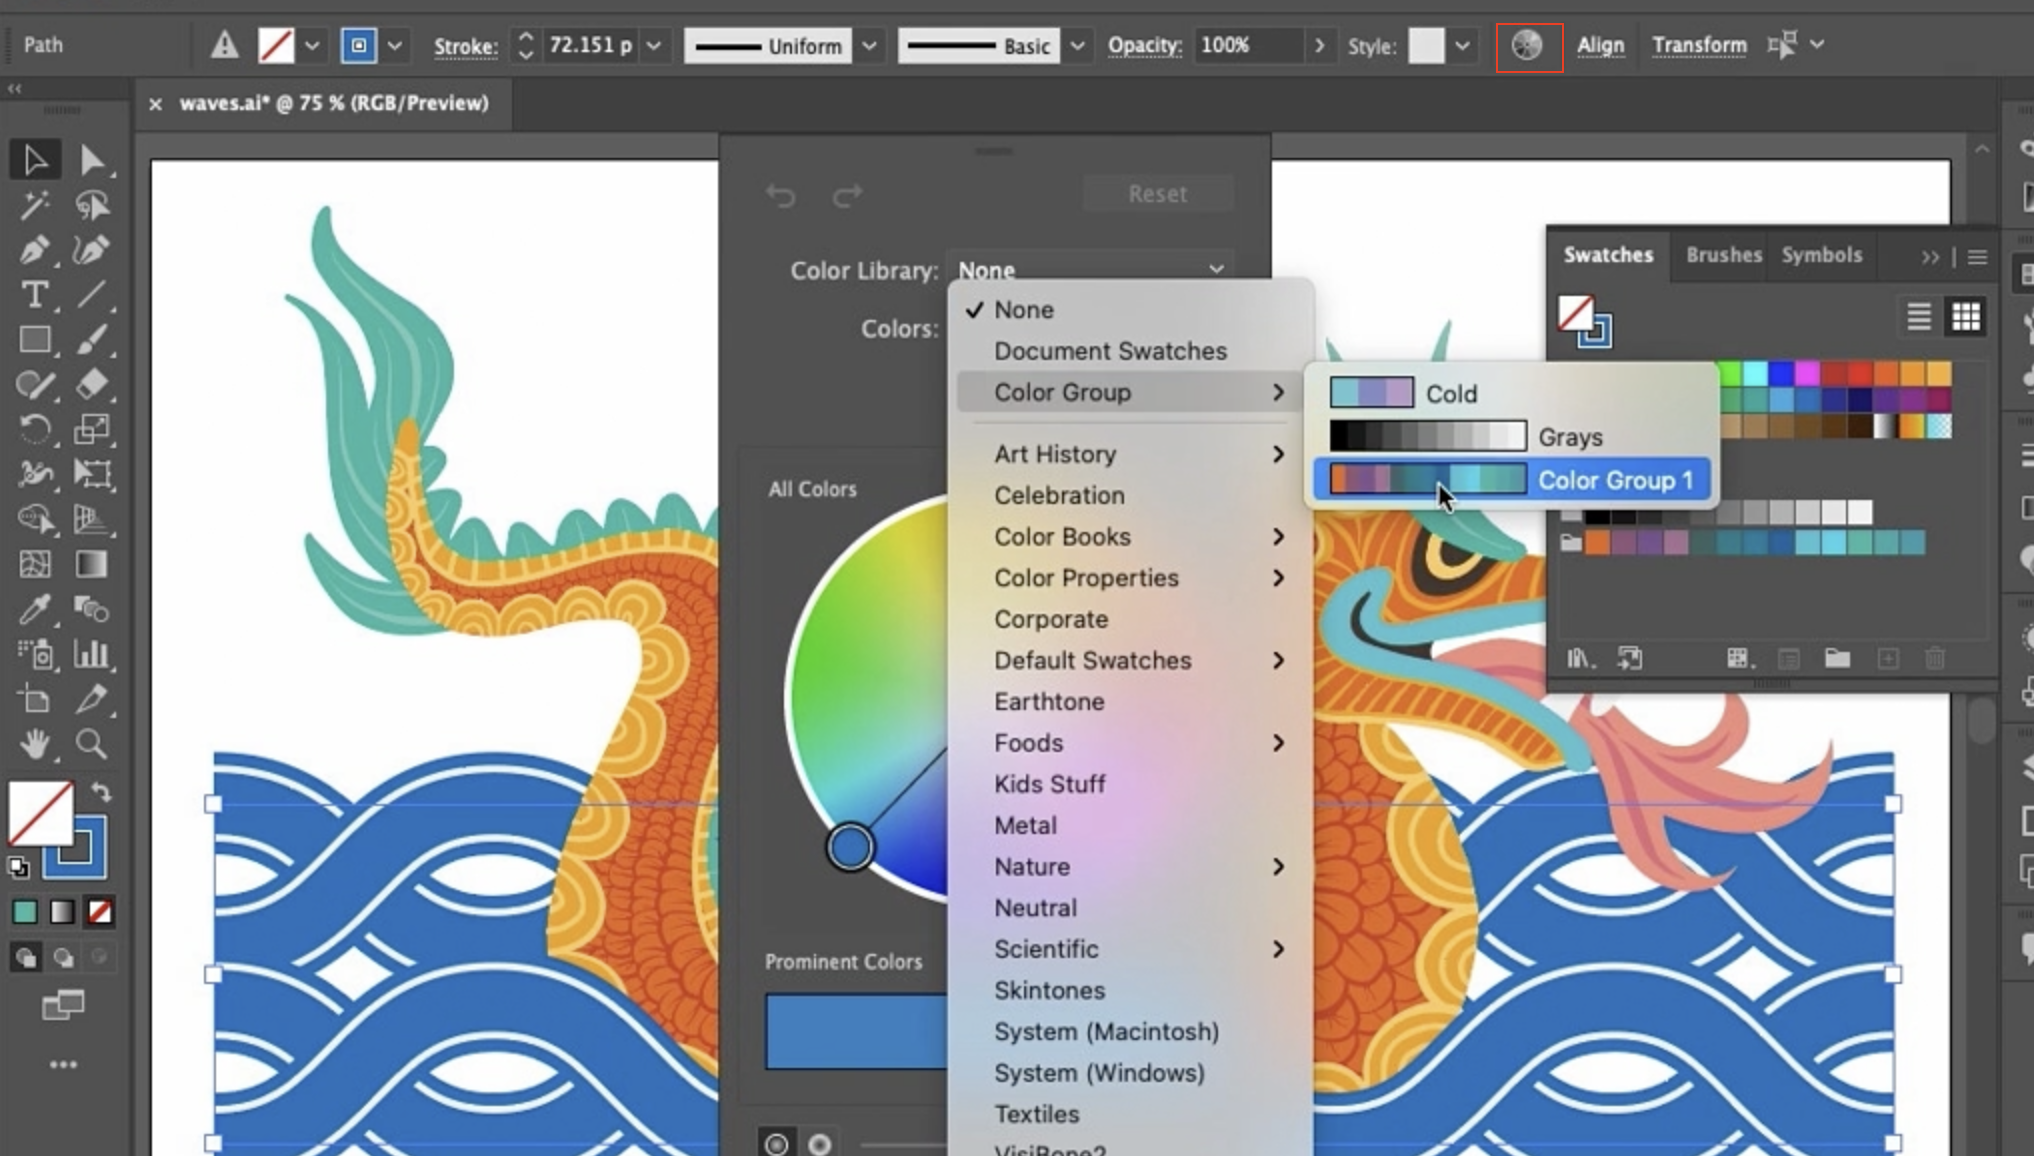Screen dimensions: 2034x1156
Task: Select the Eyedropper tool
Action: 34,609
